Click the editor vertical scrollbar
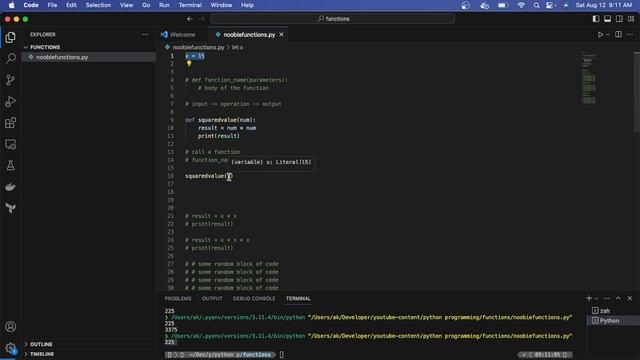 [x=637, y=92]
